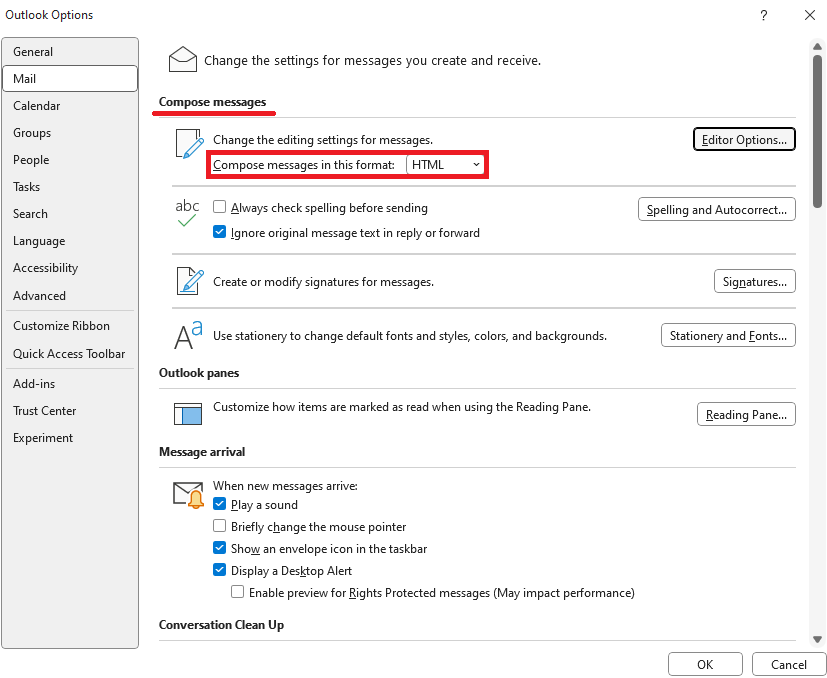Screen dimensions: 827x678
Task: Open Customize Ribbon settings
Action: coord(70,326)
